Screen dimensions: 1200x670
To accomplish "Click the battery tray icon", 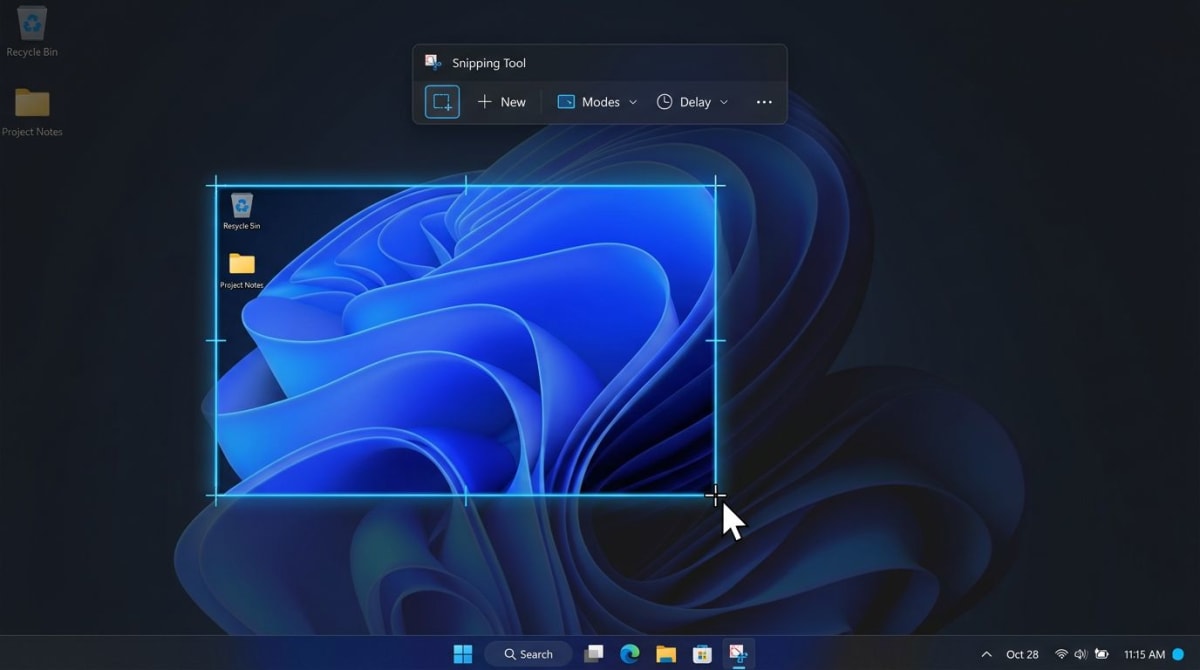I will point(1101,654).
